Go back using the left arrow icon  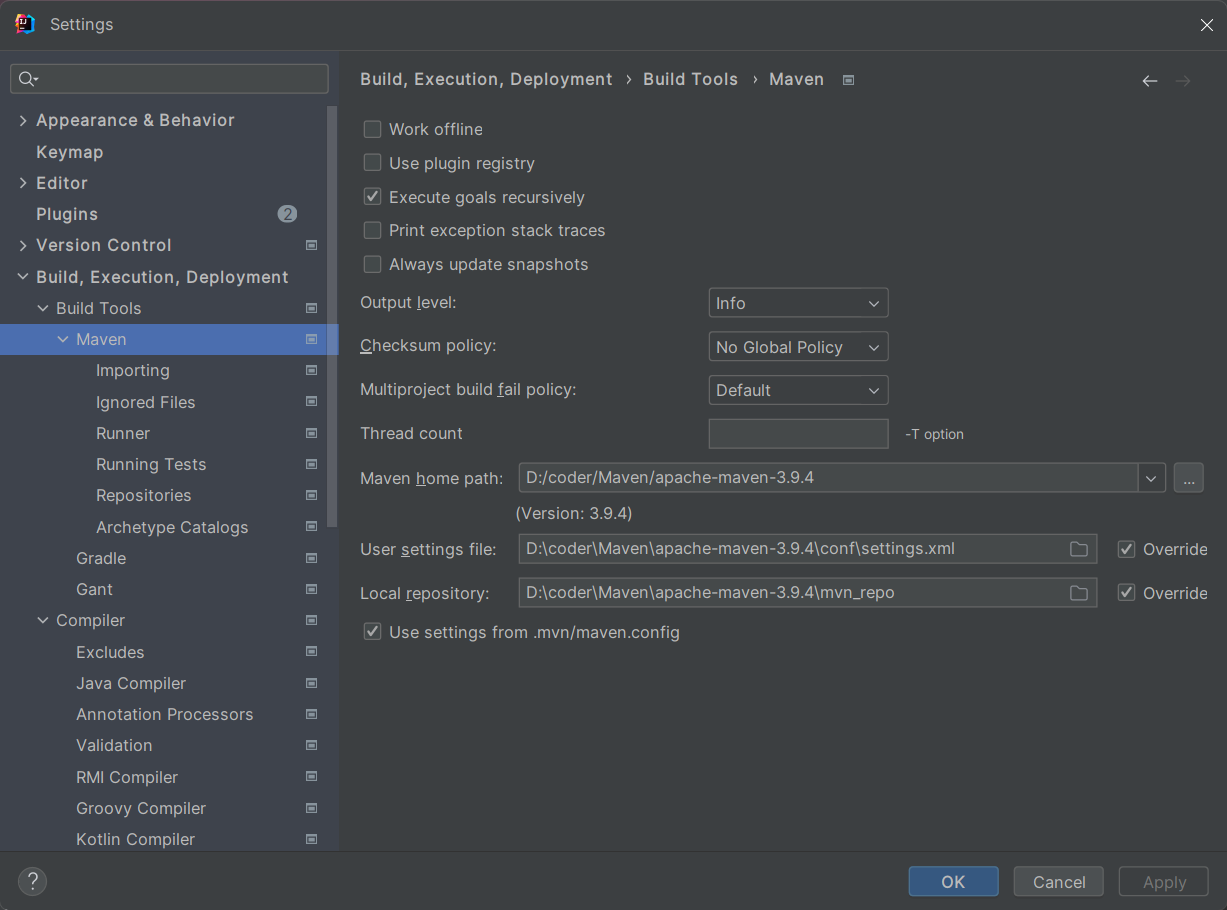[1150, 81]
